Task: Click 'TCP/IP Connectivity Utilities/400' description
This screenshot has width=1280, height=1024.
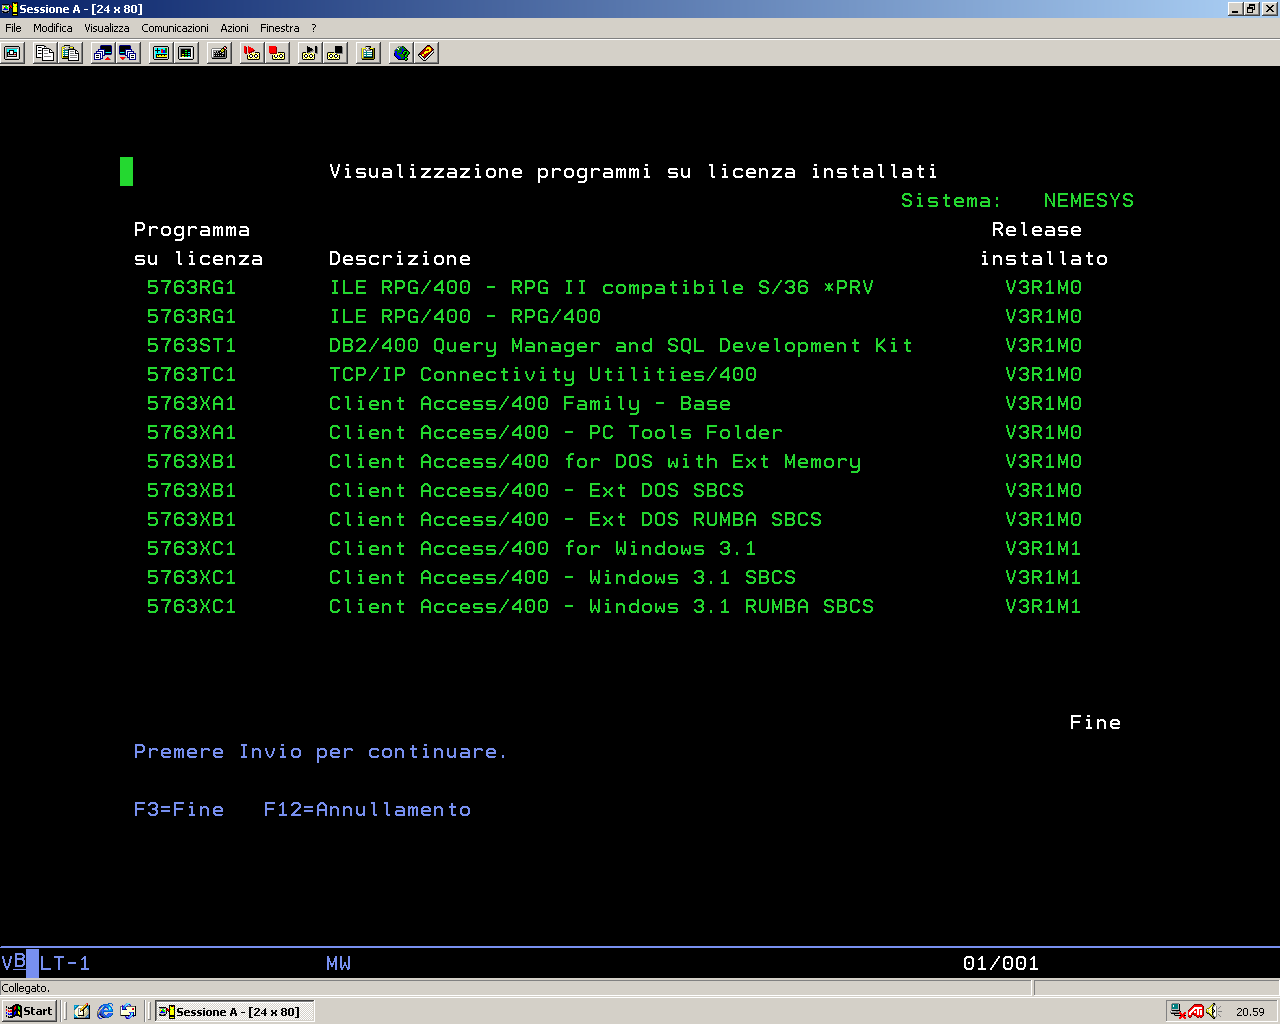Action: [543, 375]
